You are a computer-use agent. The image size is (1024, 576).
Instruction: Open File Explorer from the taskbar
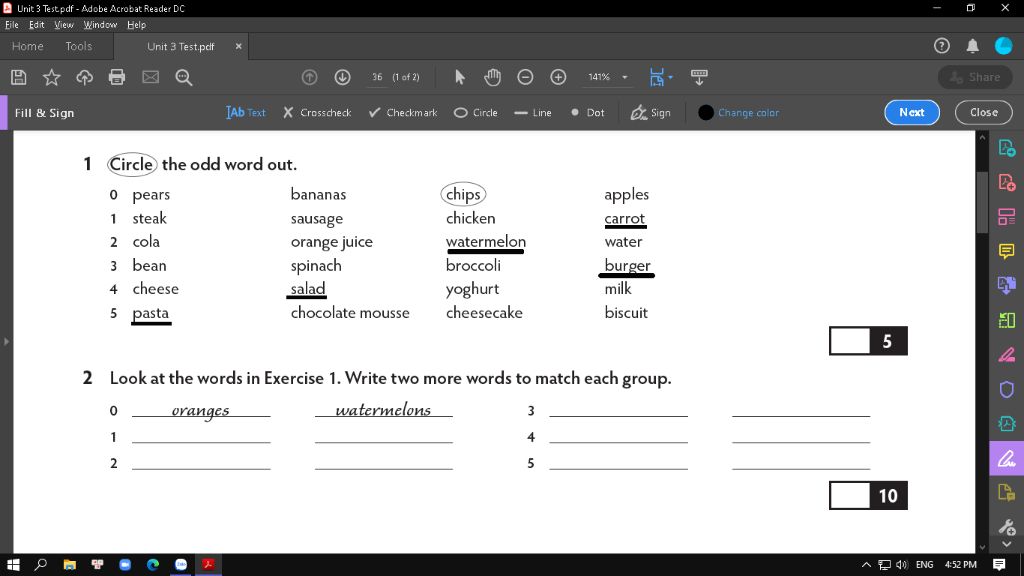click(x=69, y=564)
